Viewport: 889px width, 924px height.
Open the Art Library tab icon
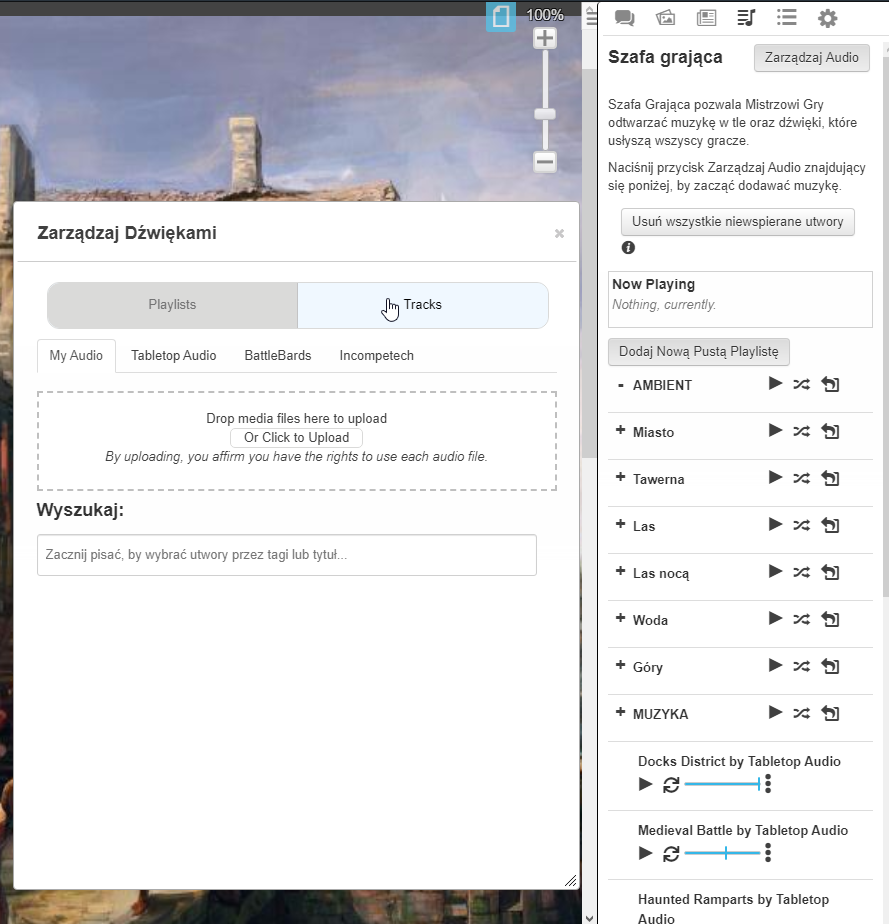click(x=665, y=18)
